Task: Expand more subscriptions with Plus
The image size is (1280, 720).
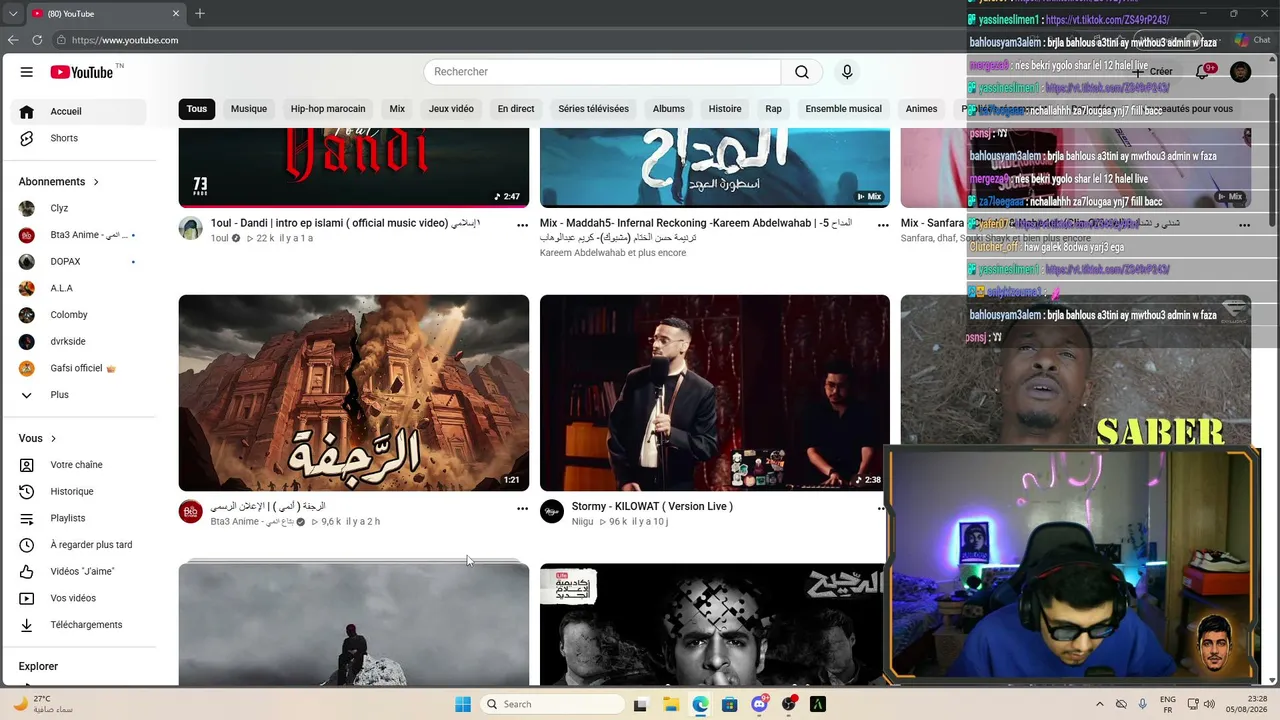Action: point(78,395)
